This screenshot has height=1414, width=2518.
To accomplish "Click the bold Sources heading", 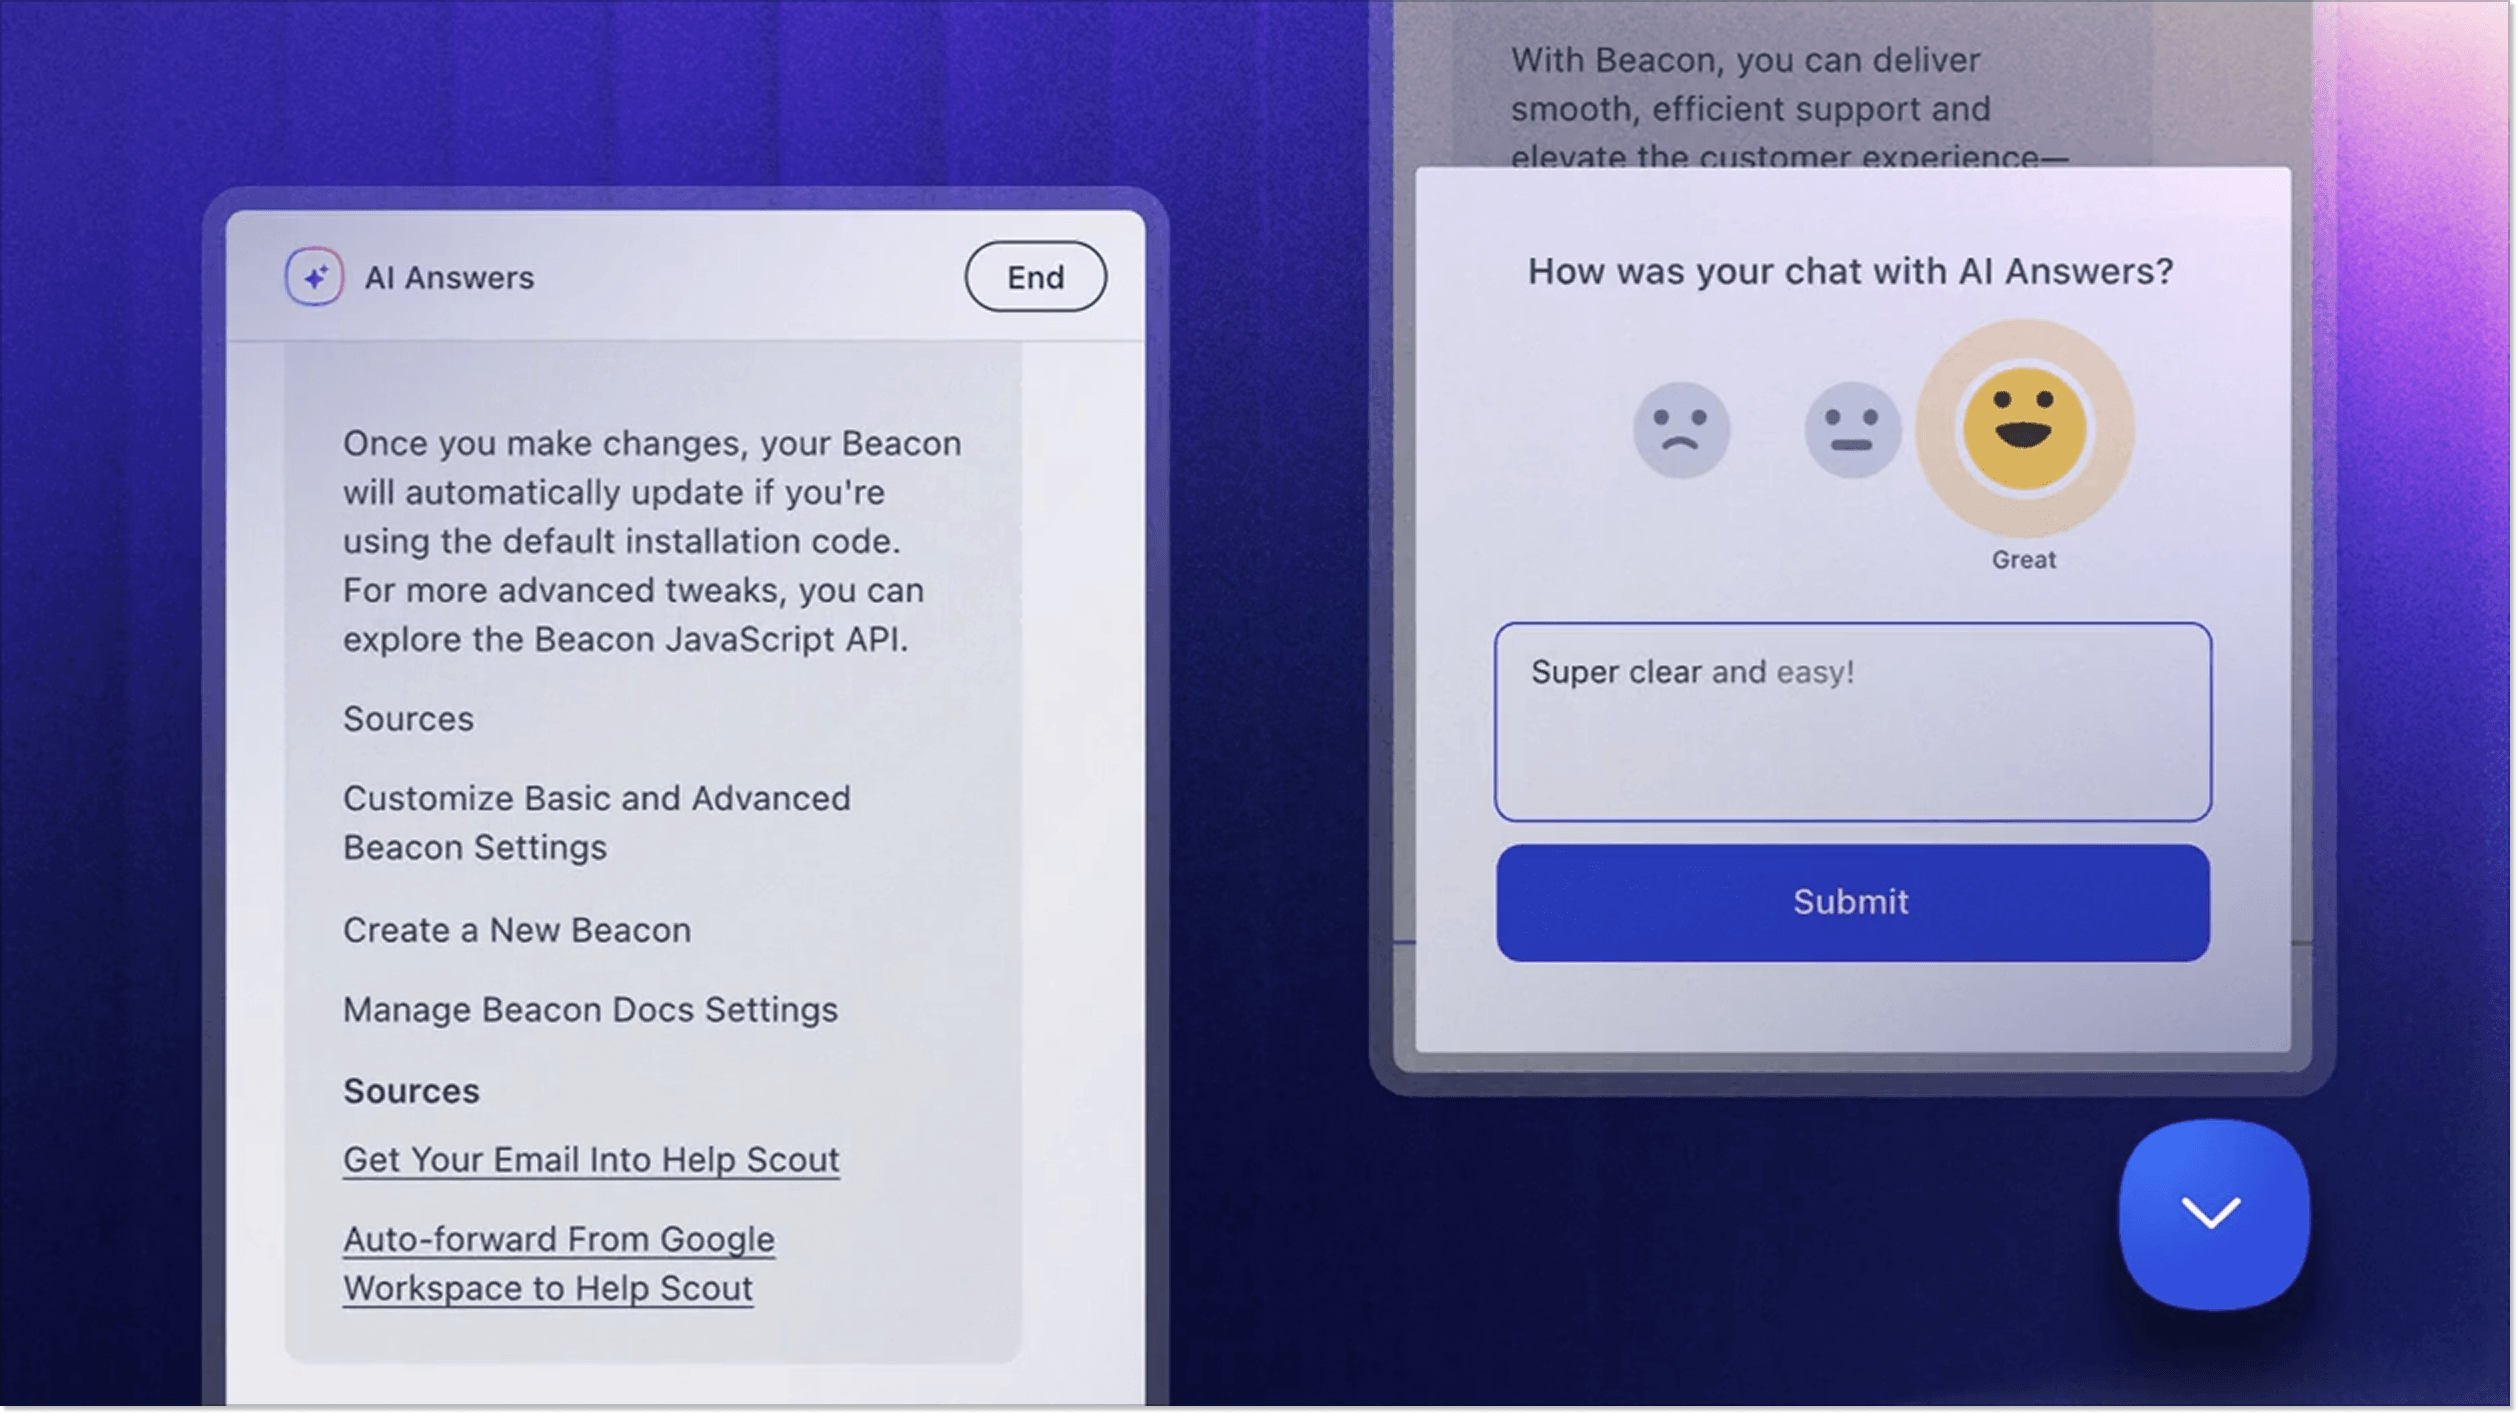I will point(411,1091).
